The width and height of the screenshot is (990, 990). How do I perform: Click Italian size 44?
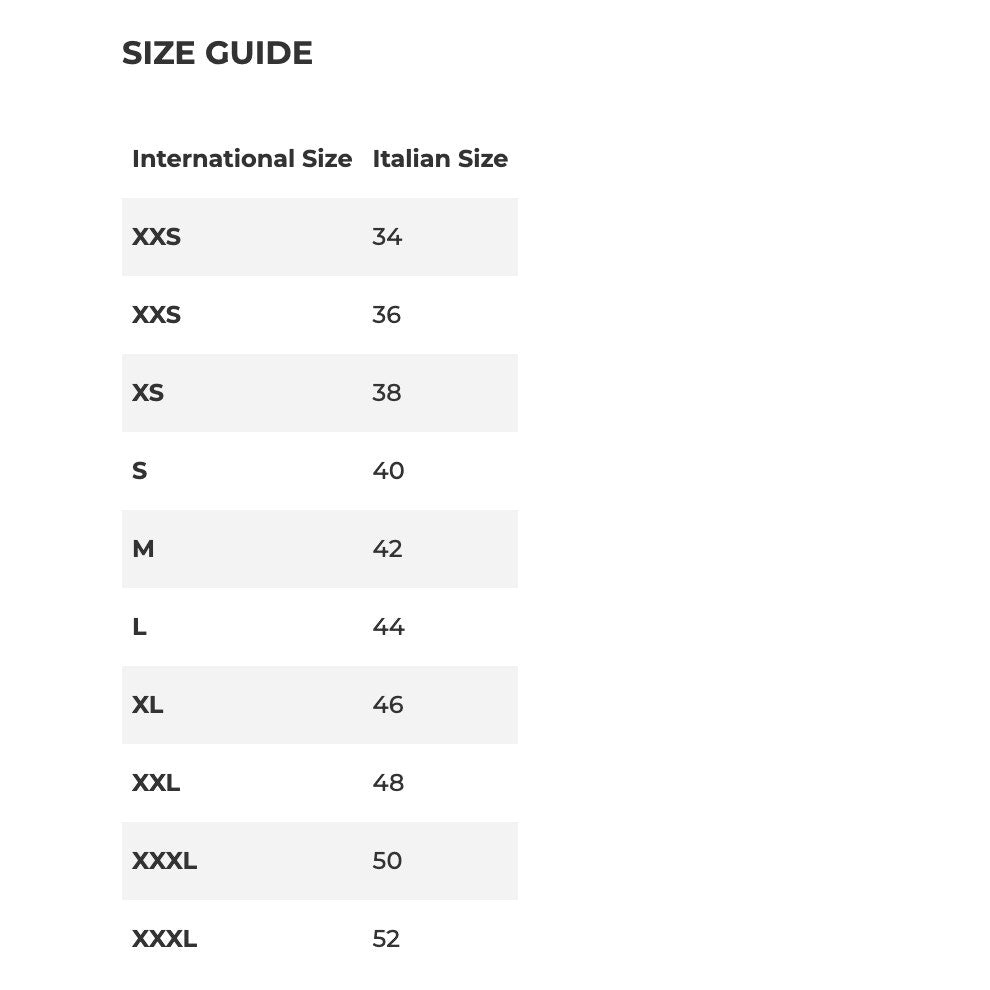coord(388,626)
